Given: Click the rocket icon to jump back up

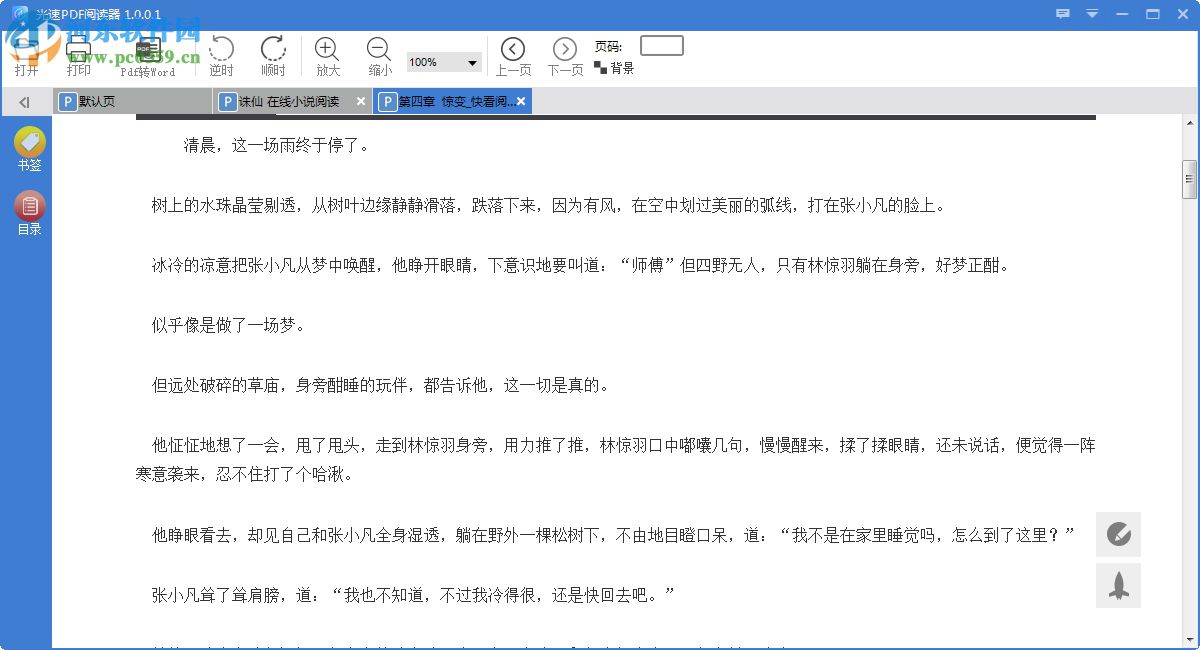Looking at the screenshot, I should coord(1118,585).
